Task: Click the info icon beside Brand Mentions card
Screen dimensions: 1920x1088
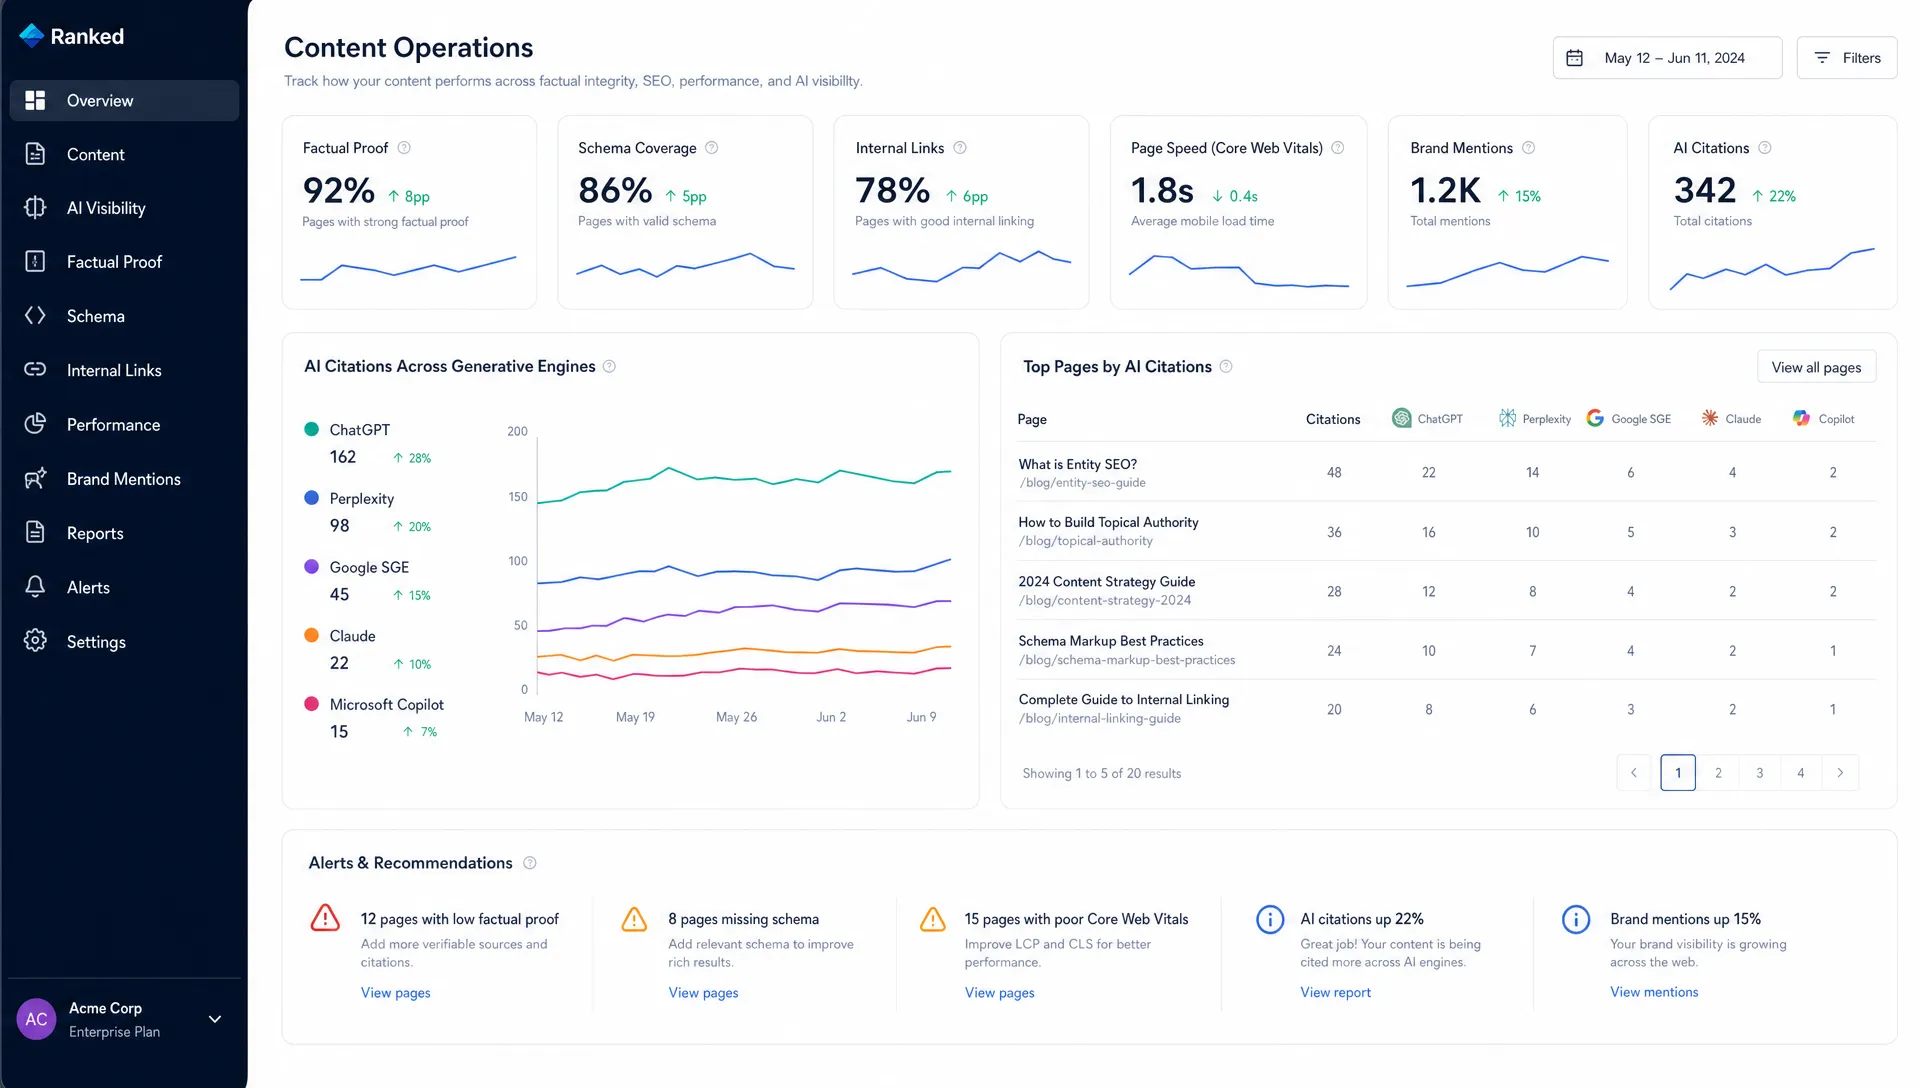Action: [1529, 148]
